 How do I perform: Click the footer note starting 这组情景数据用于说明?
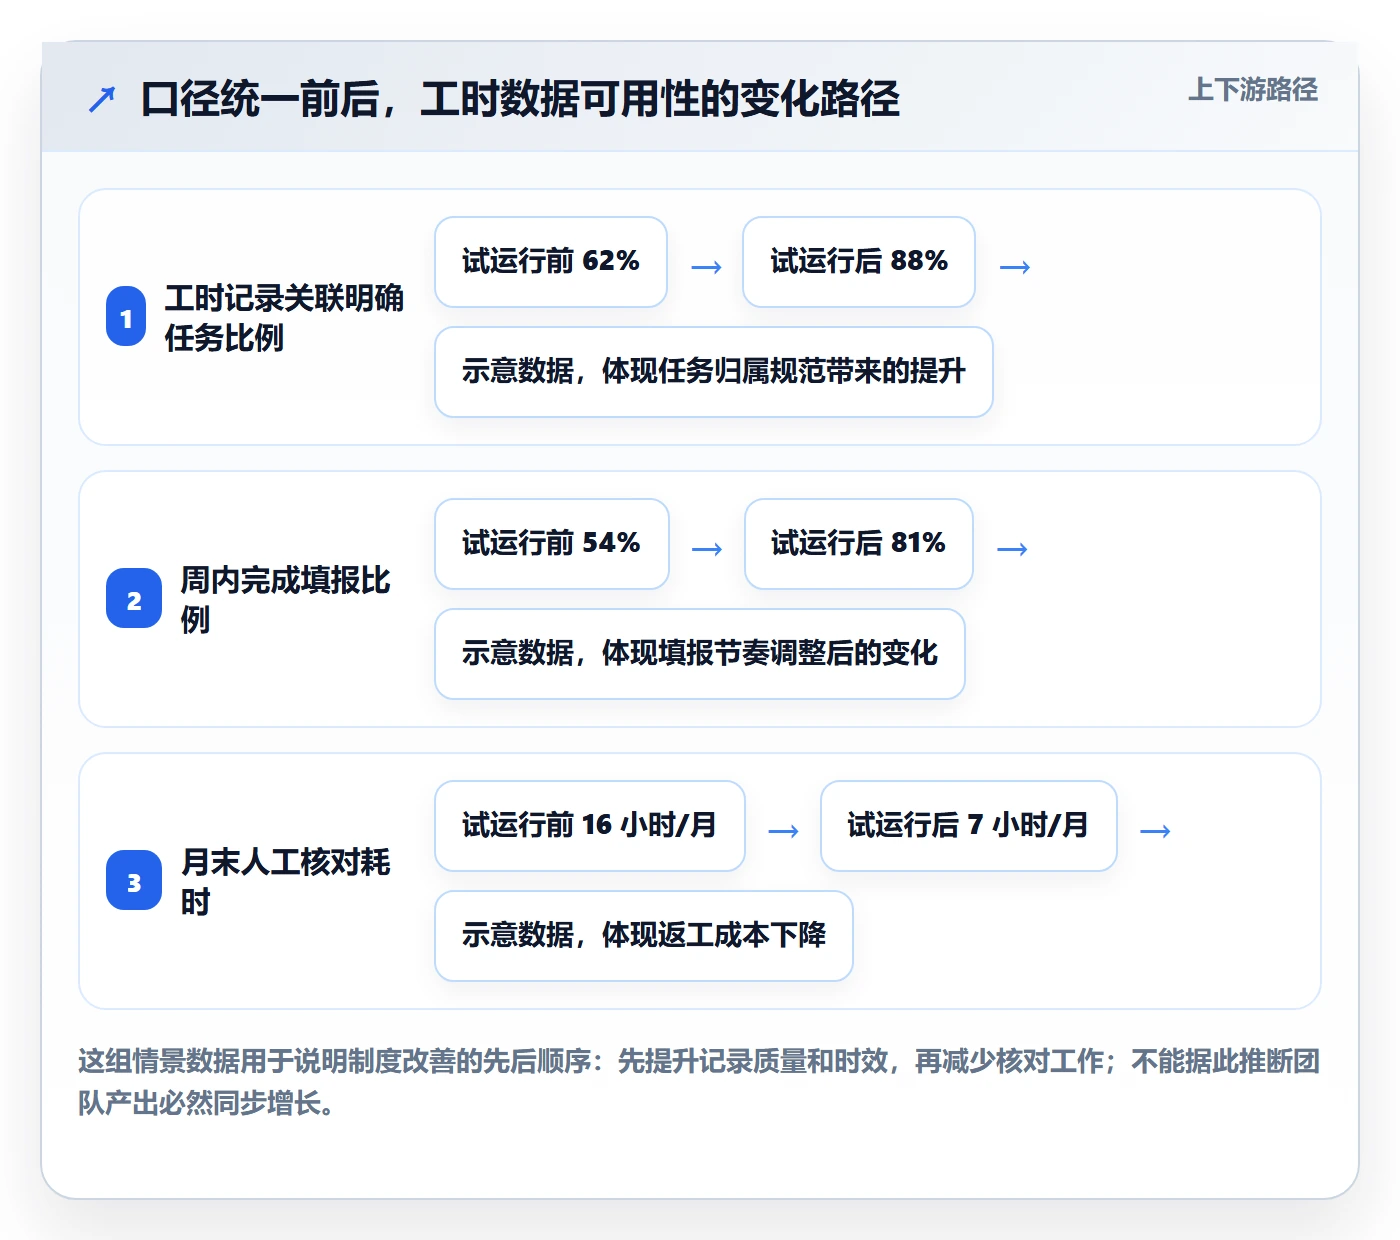(x=700, y=1082)
